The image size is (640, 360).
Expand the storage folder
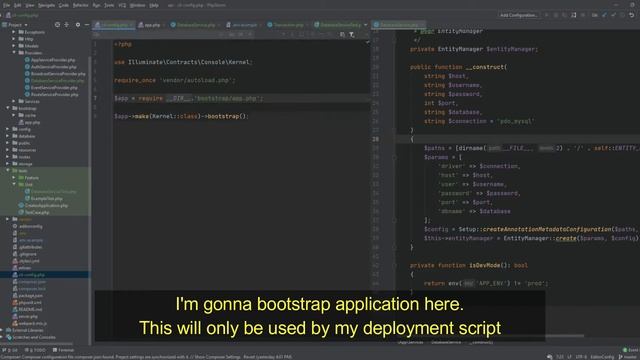[x=8, y=164]
